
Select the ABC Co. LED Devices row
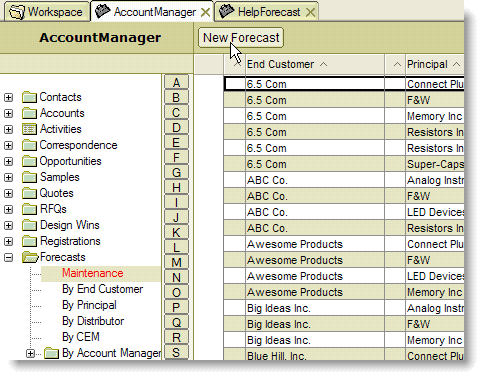point(344,212)
